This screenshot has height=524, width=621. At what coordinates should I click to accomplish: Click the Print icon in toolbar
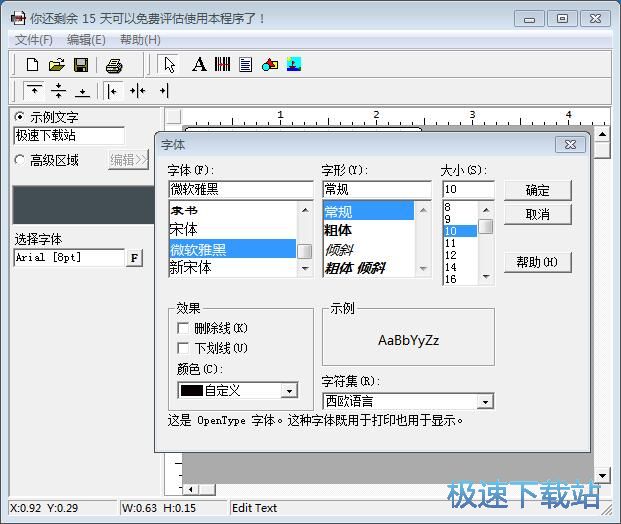point(114,65)
